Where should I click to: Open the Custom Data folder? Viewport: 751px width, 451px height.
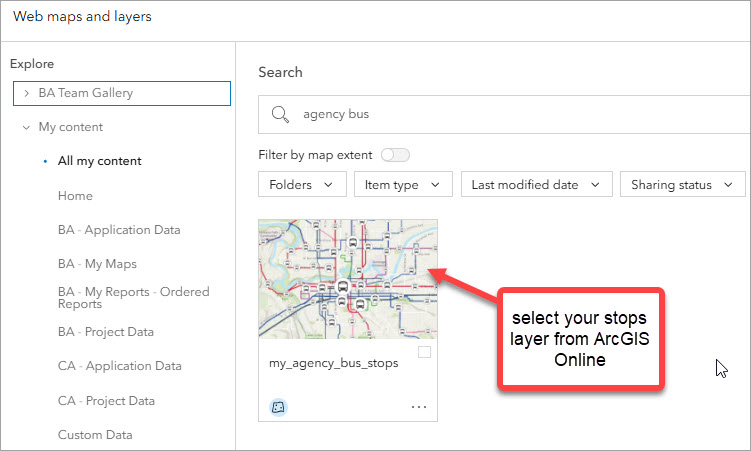(x=95, y=435)
